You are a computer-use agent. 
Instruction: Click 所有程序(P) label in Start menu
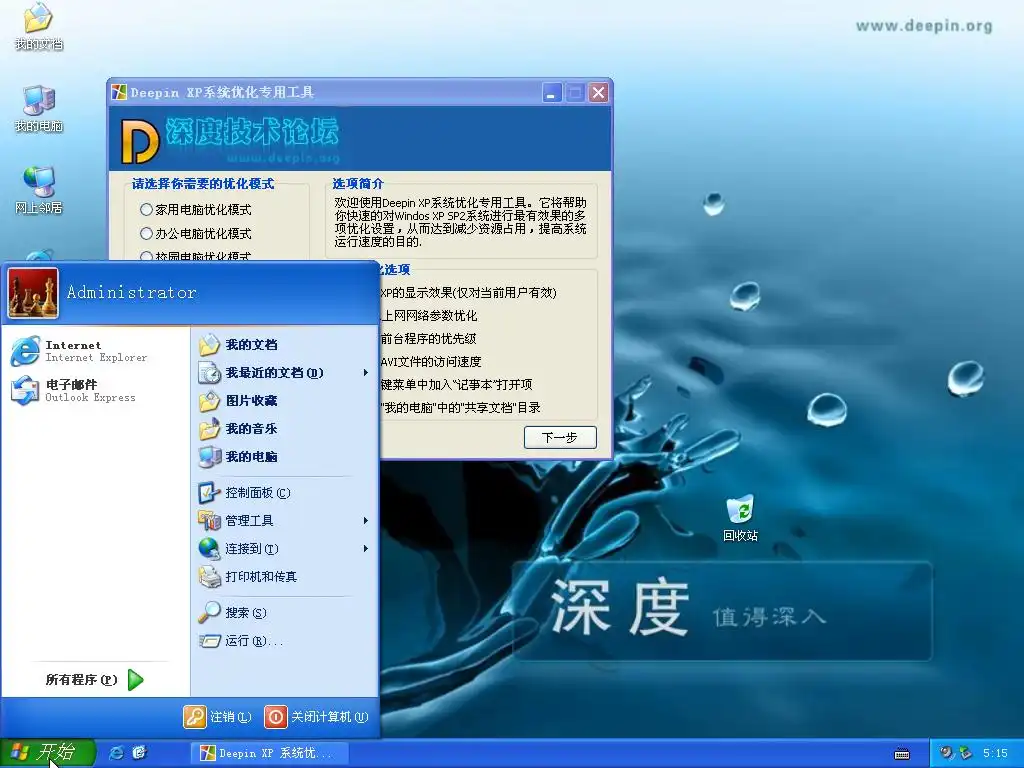pos(82,680)
